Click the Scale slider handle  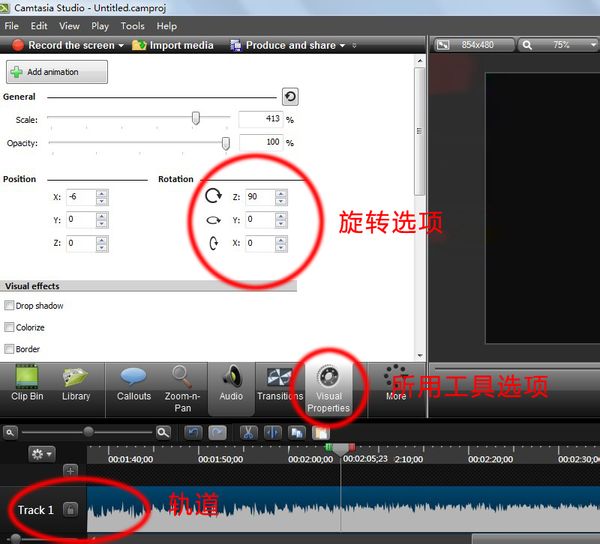(196, 118)
